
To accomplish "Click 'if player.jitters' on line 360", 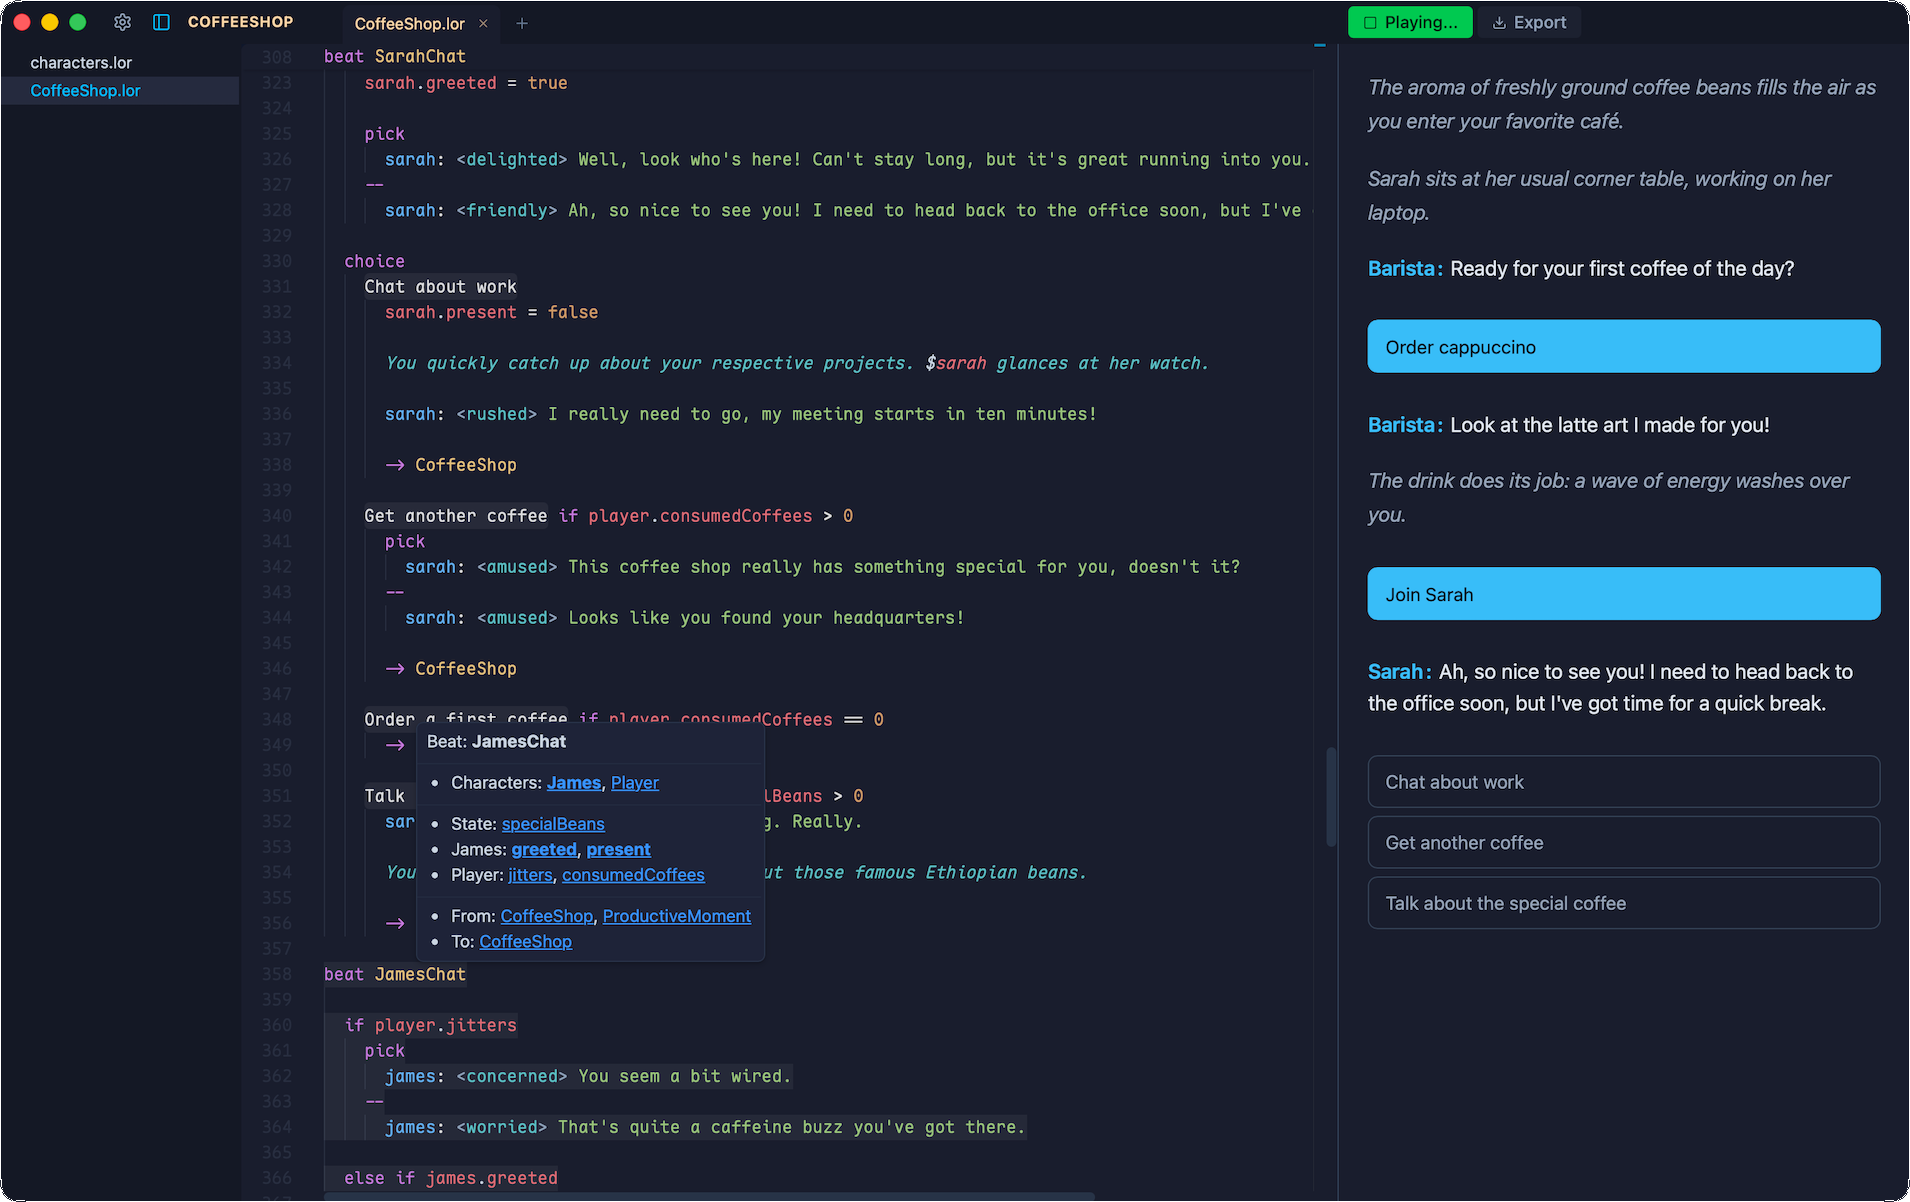I will pos(430,1025).
